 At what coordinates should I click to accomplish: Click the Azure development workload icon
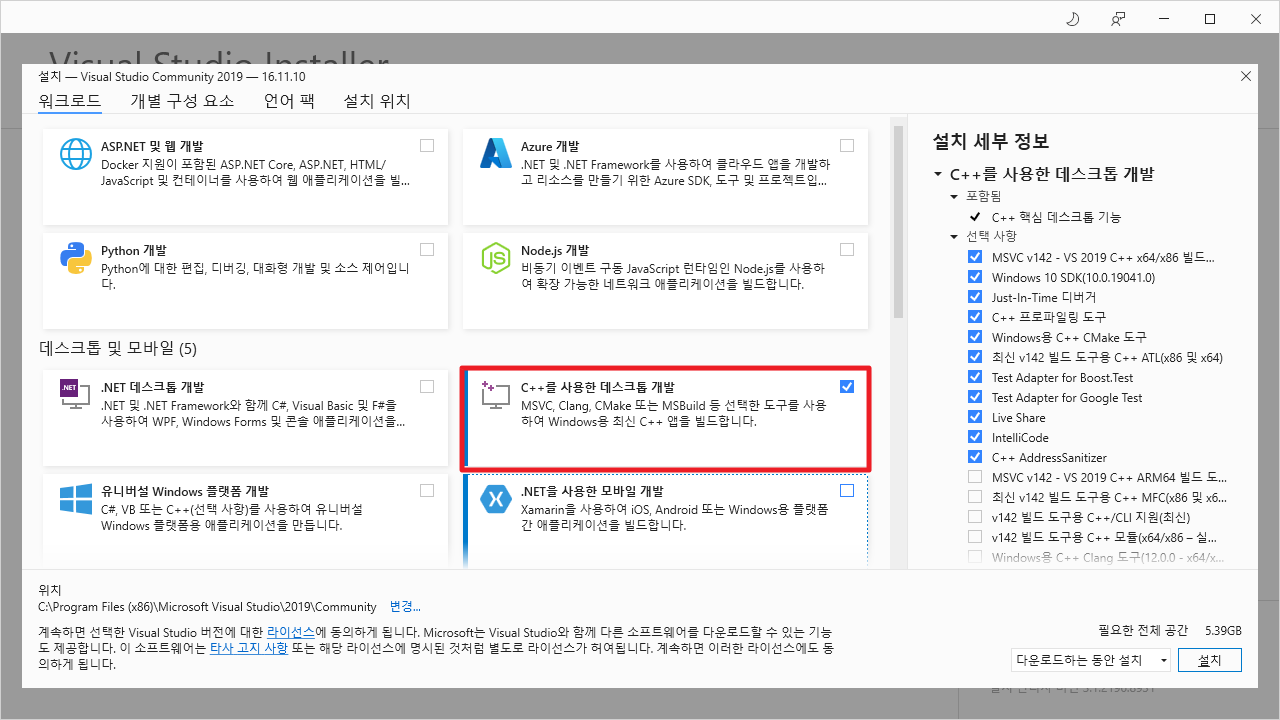coord(496,153)
